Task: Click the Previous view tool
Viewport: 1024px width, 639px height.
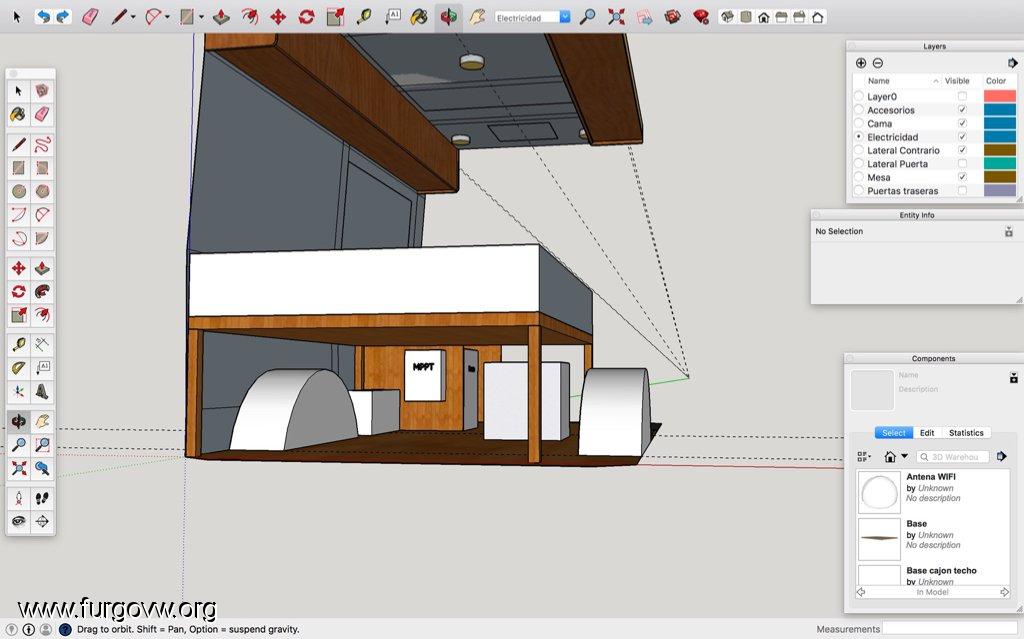Action: click(42, 468)
